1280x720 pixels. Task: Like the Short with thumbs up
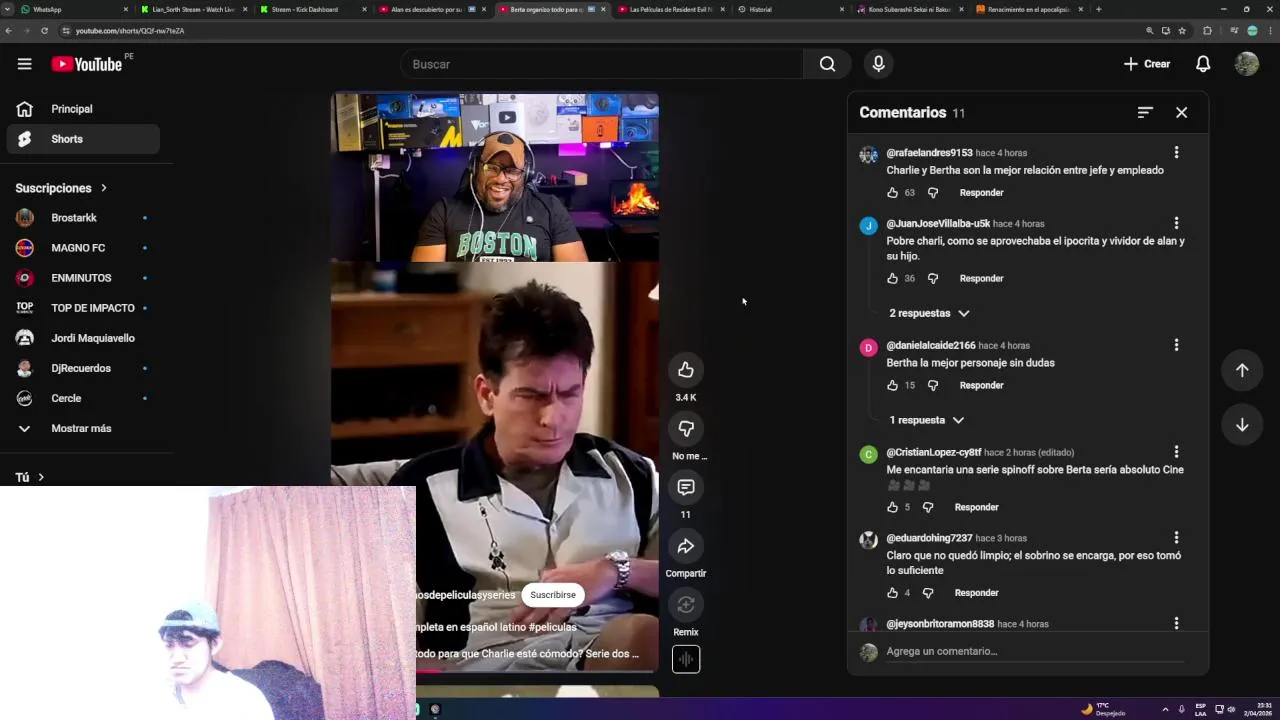686,370
